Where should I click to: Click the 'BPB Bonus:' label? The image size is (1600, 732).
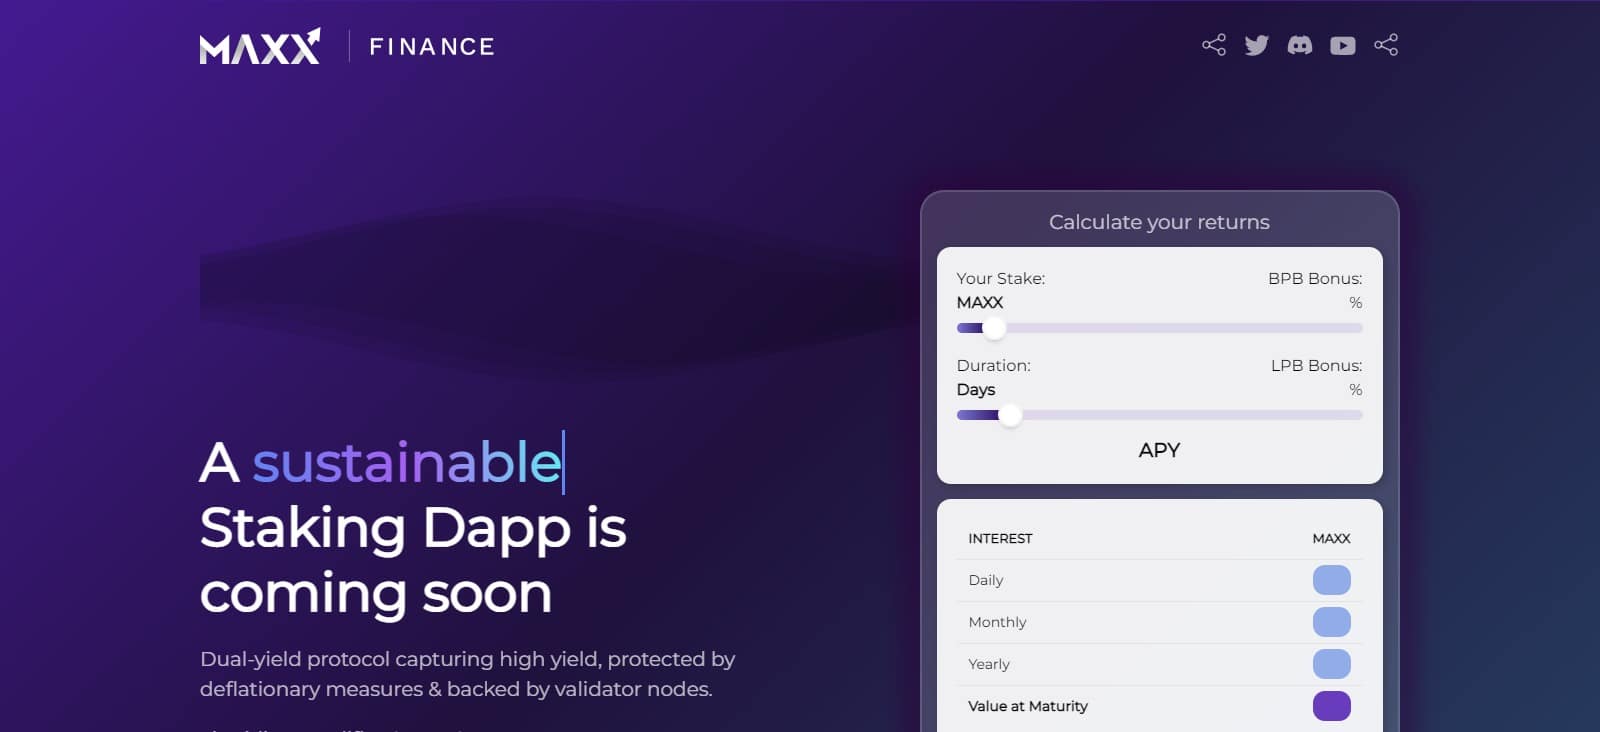1315,278
